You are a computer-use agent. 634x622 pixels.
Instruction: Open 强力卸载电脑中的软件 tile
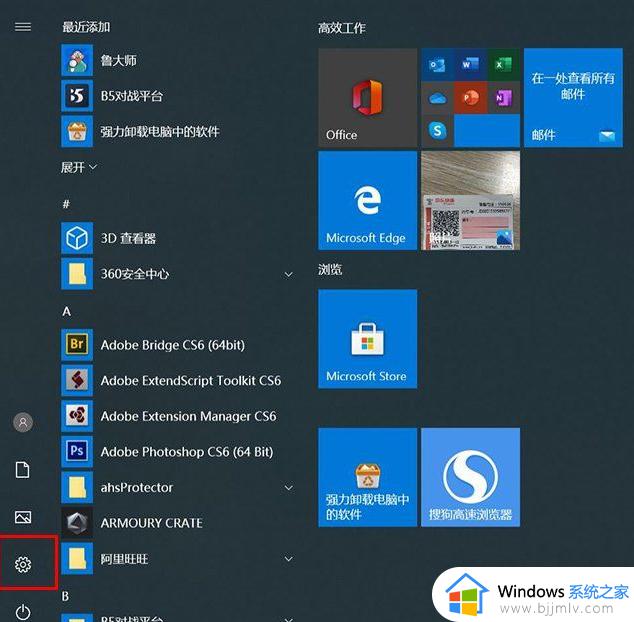368,477
